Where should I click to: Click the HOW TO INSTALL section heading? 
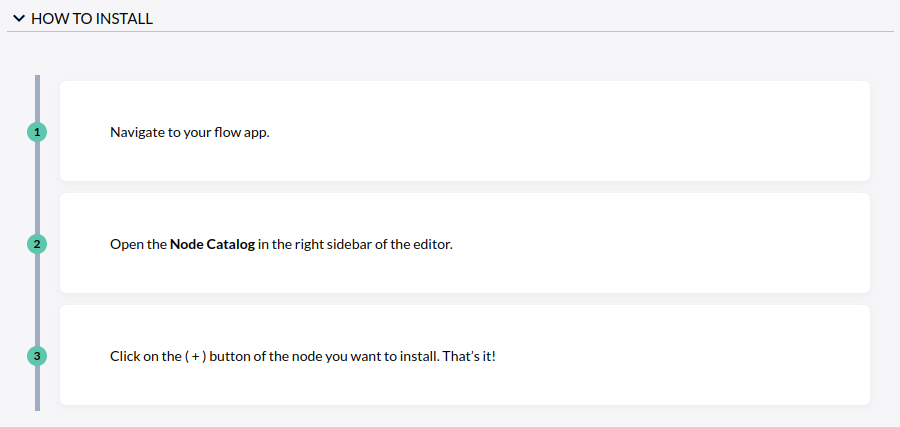pos(92,18)
